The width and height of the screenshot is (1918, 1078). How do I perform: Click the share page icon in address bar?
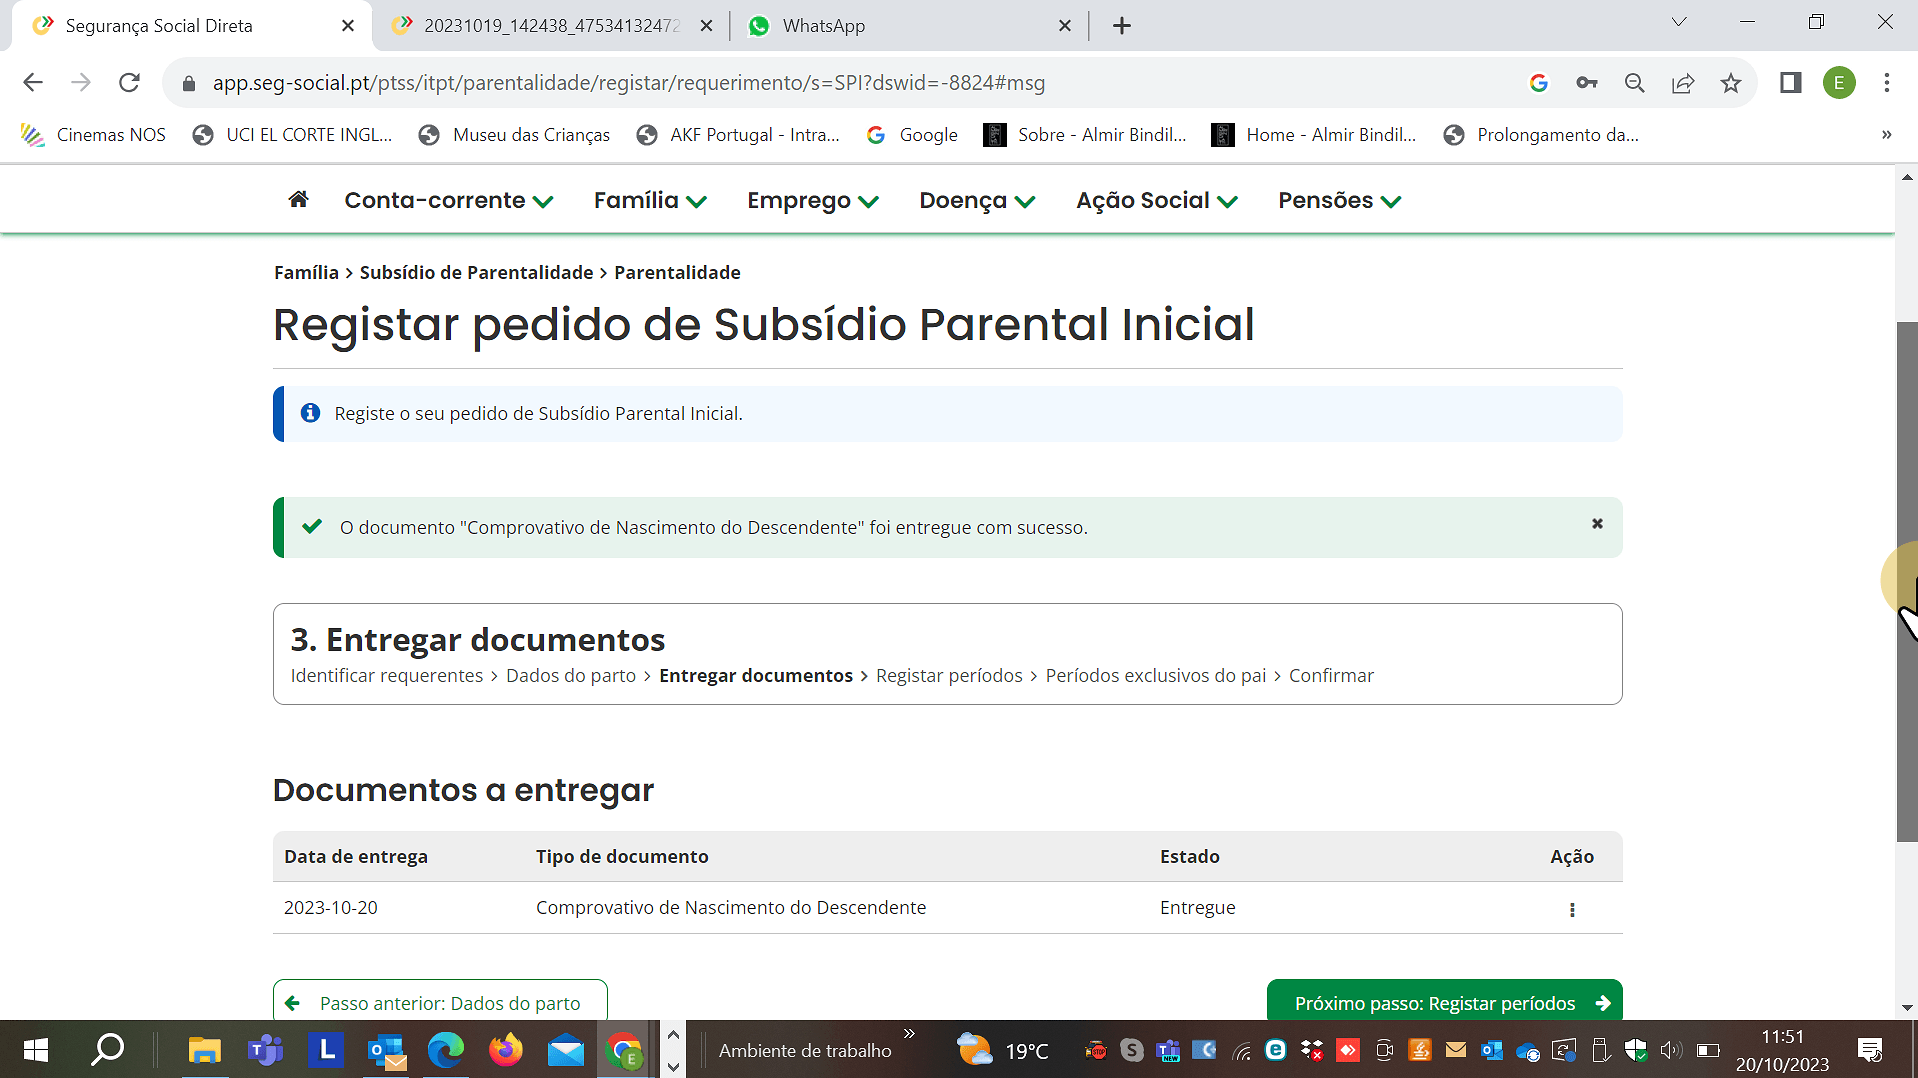tap(1683, 83)
